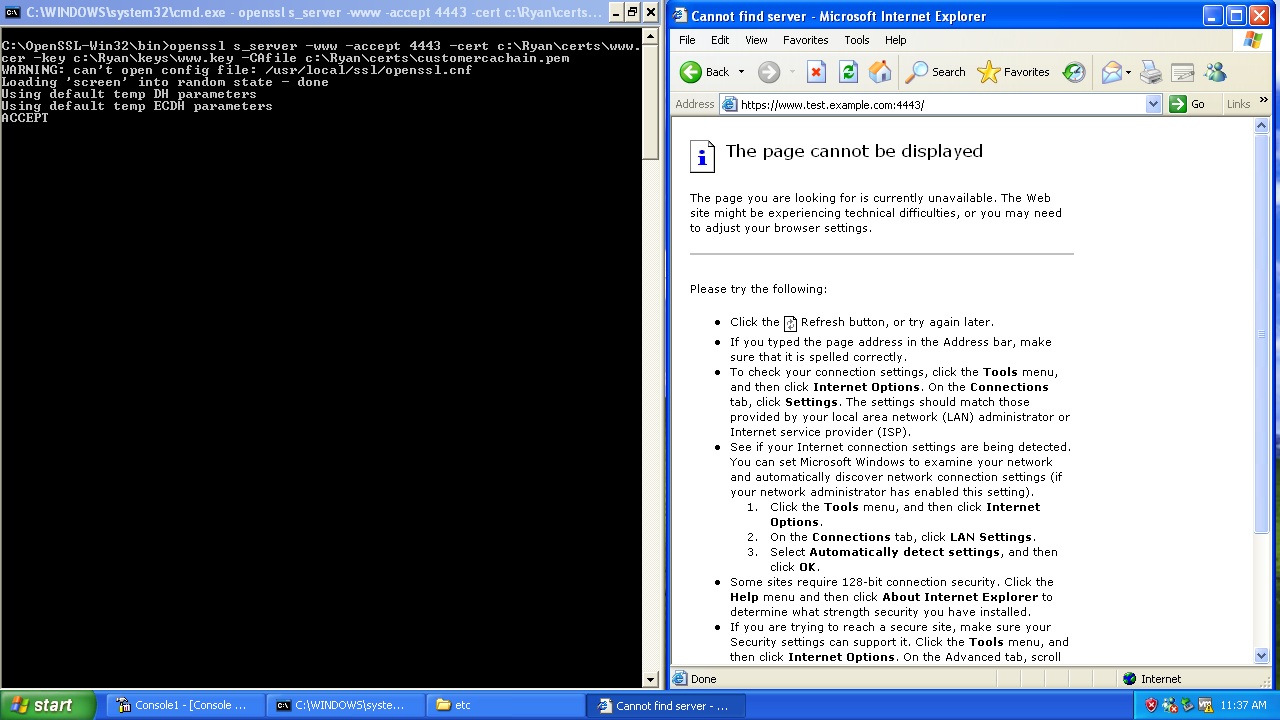Click the cmd.exe title bar icon
The image size is (1280, 720).
tap(12, 12)
